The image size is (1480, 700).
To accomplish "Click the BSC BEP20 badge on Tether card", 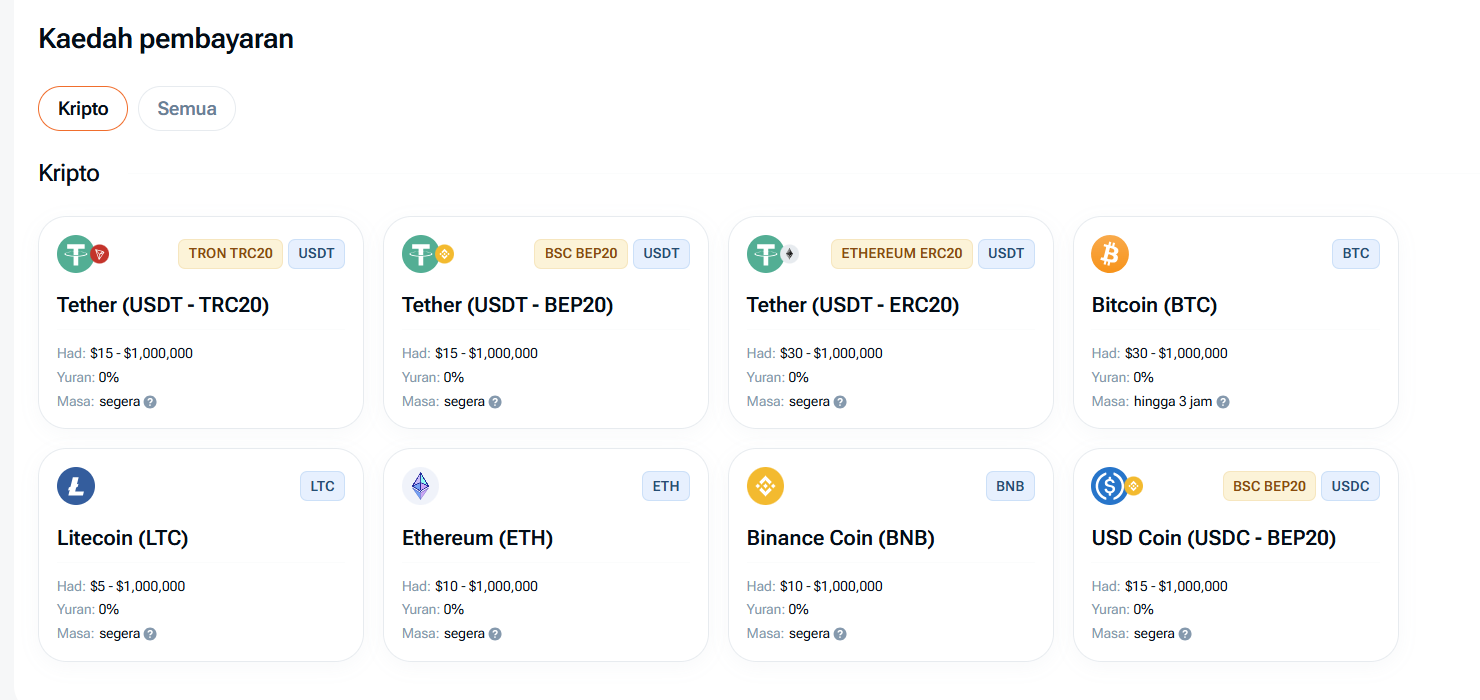I will (x=581, y=254).
